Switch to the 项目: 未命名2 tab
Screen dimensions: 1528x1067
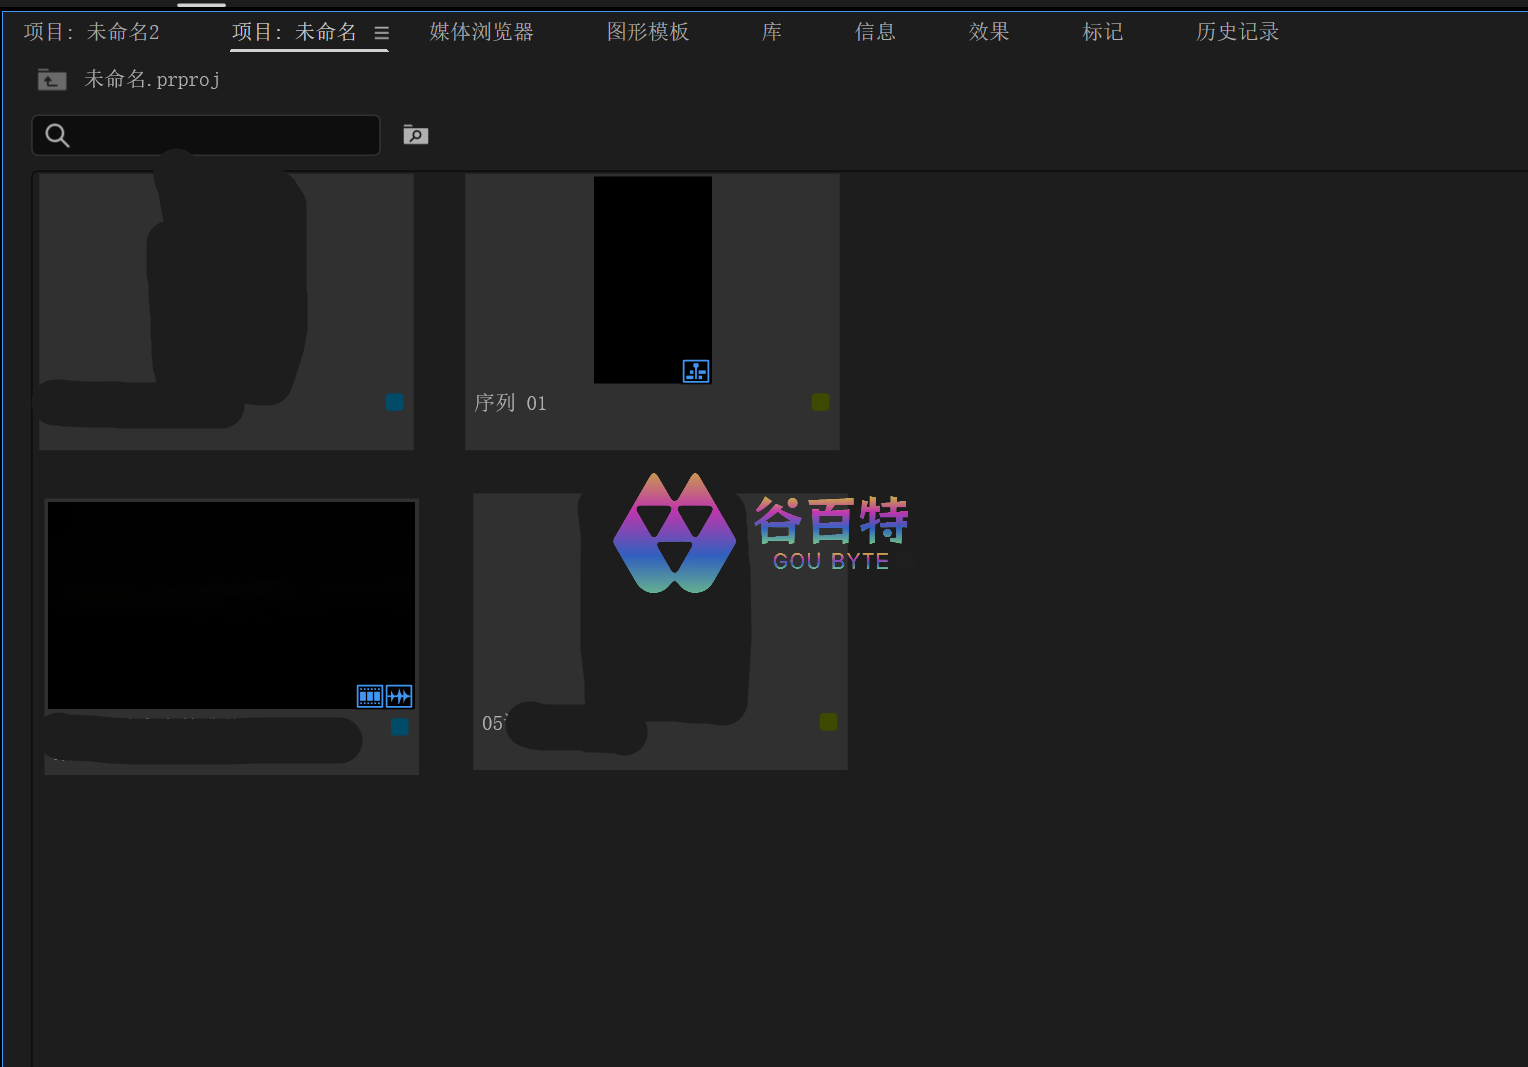click(x=92, y=32)
